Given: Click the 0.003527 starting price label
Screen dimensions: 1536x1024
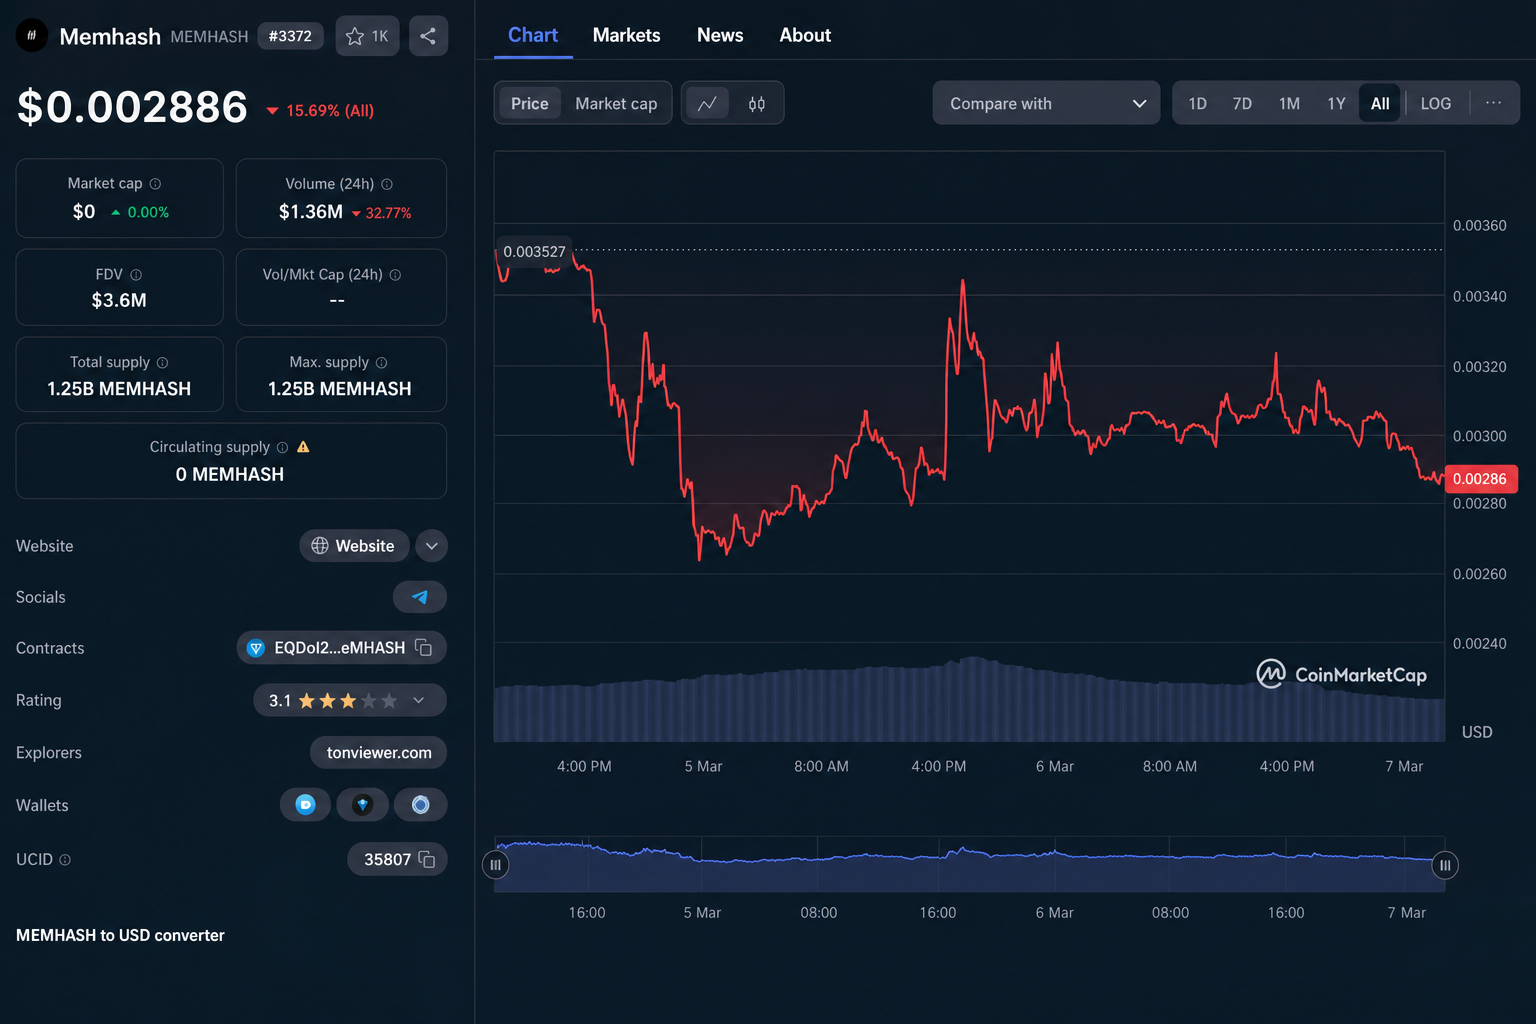Looking at the screenshot, I should 534,252.
